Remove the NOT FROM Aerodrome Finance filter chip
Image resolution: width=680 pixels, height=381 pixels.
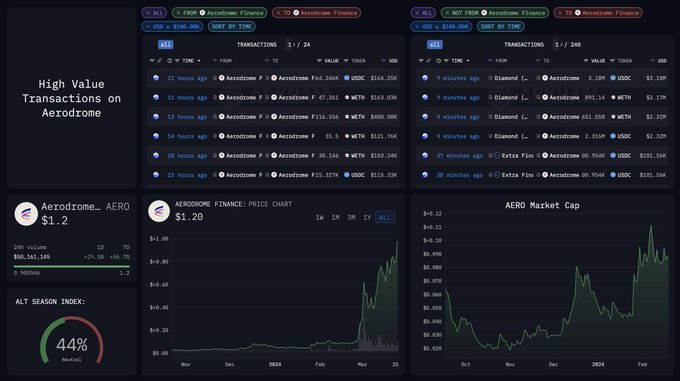pyautogui.click(x=448, y=13)
